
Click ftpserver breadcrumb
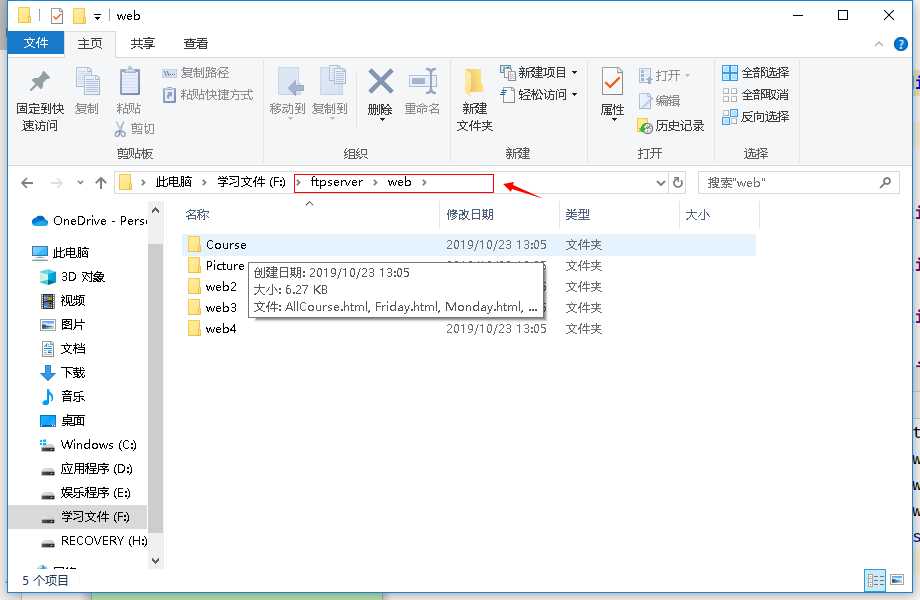click(337, 182)
